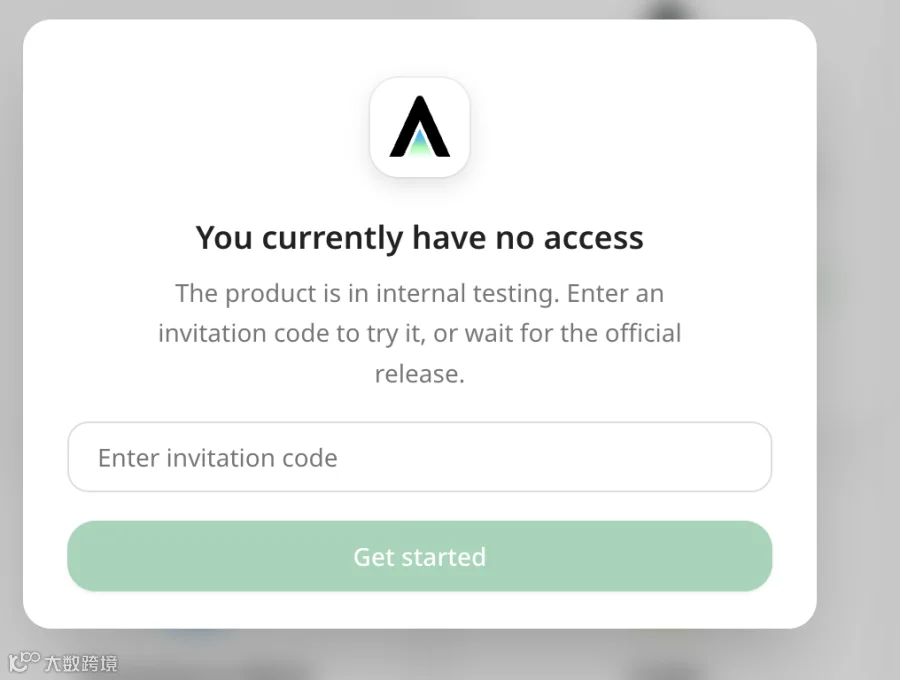Click the word 'You' in the heading

click(224, 238)
